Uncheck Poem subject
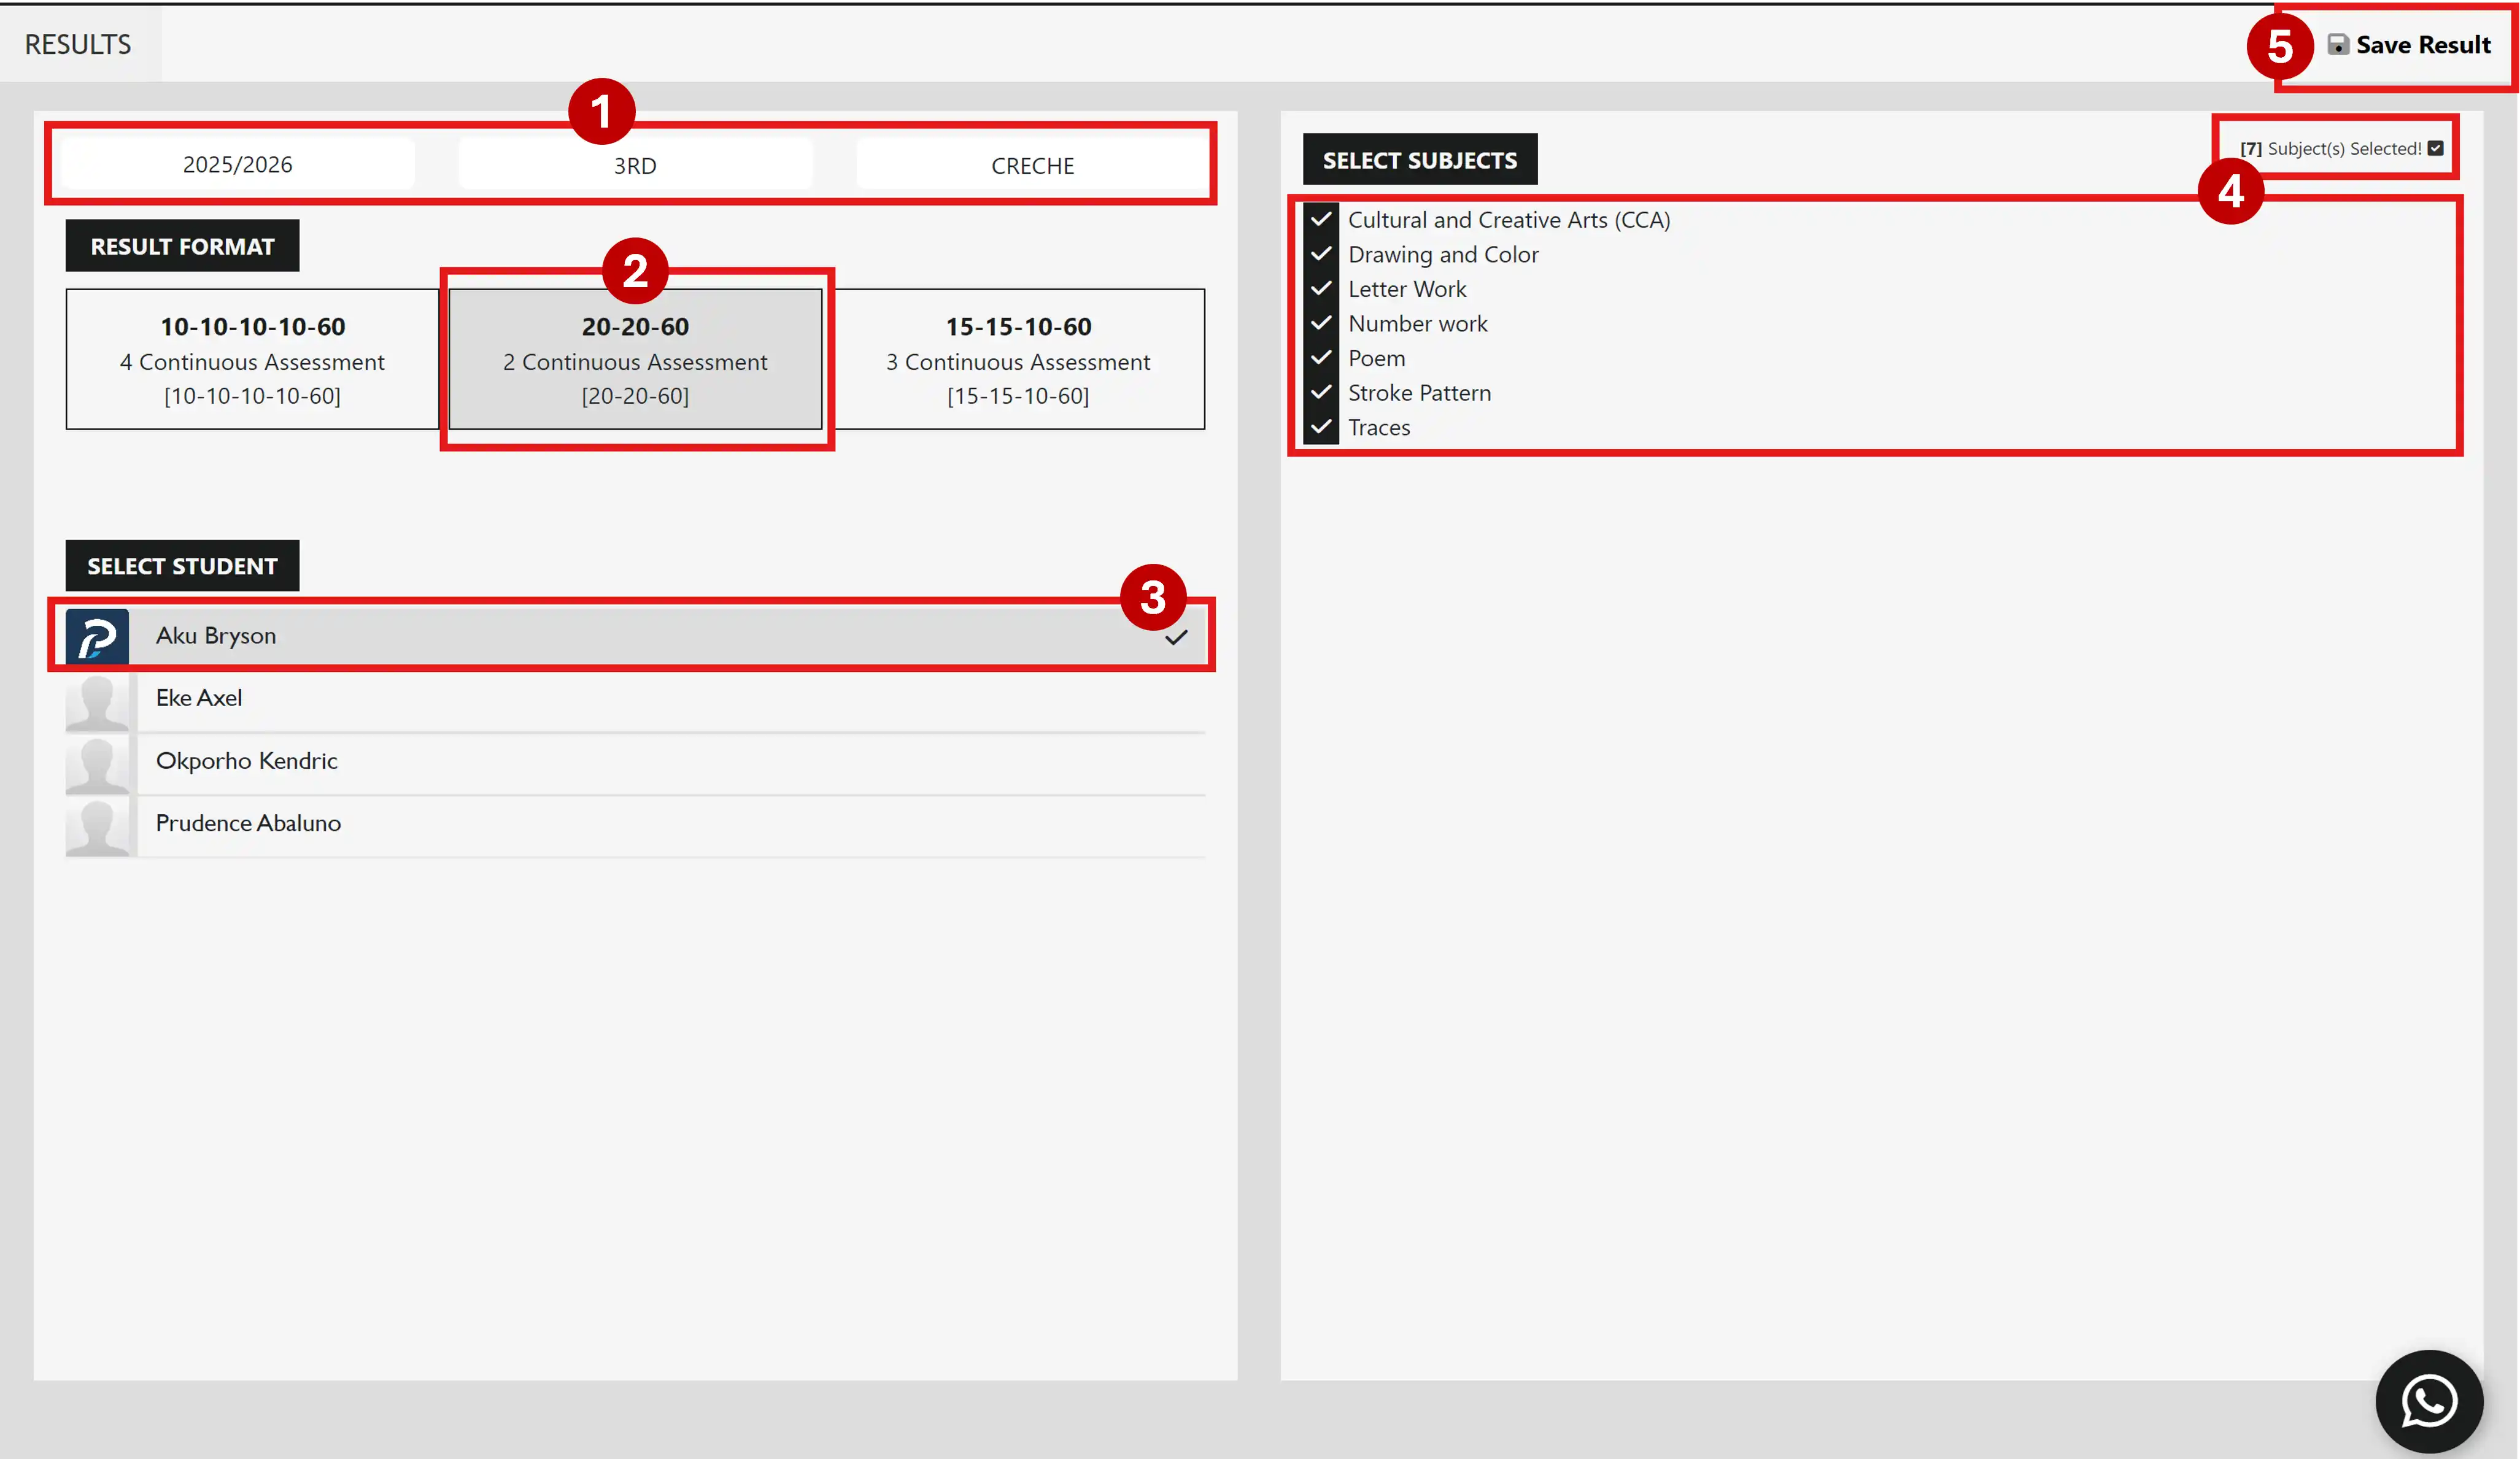This screenshot has height=1459, width=2520. pyautogui.click(x=1321, y=358)
